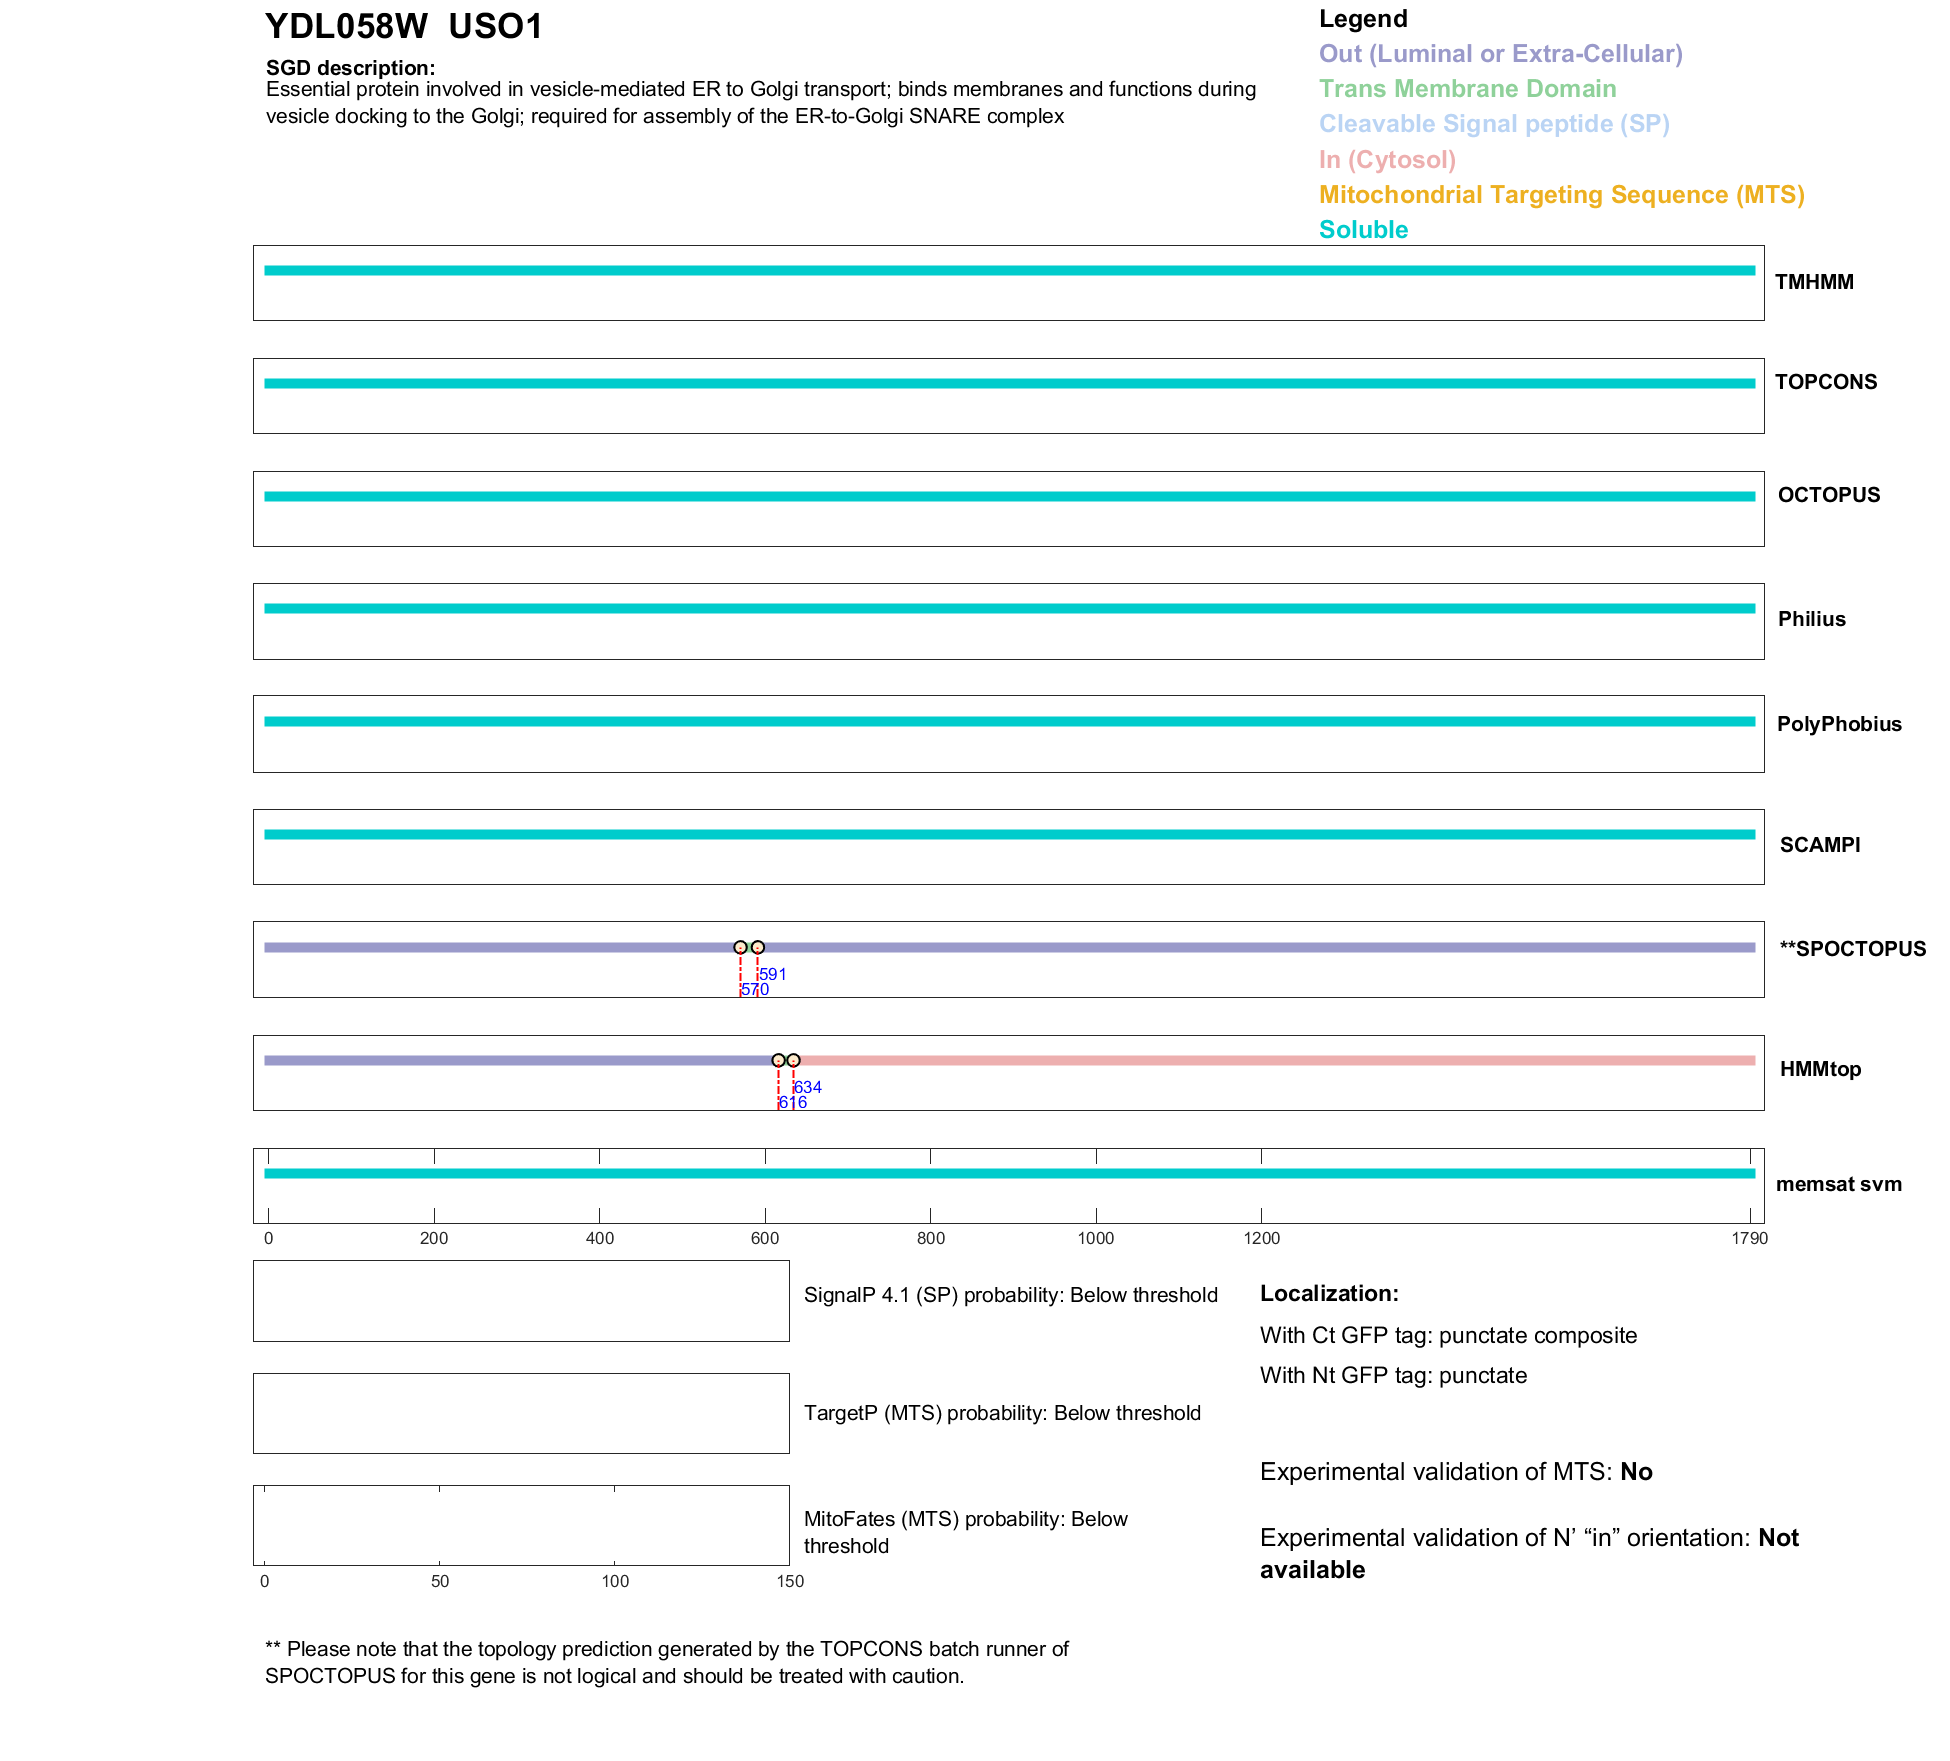
Task: Click the Soluble legend label
Action: [1363, 230]
